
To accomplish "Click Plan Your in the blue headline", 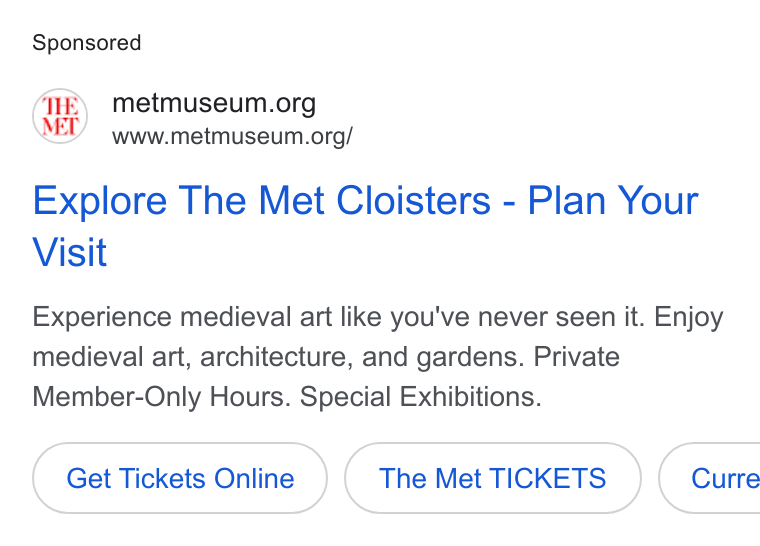I will point(613,201).
